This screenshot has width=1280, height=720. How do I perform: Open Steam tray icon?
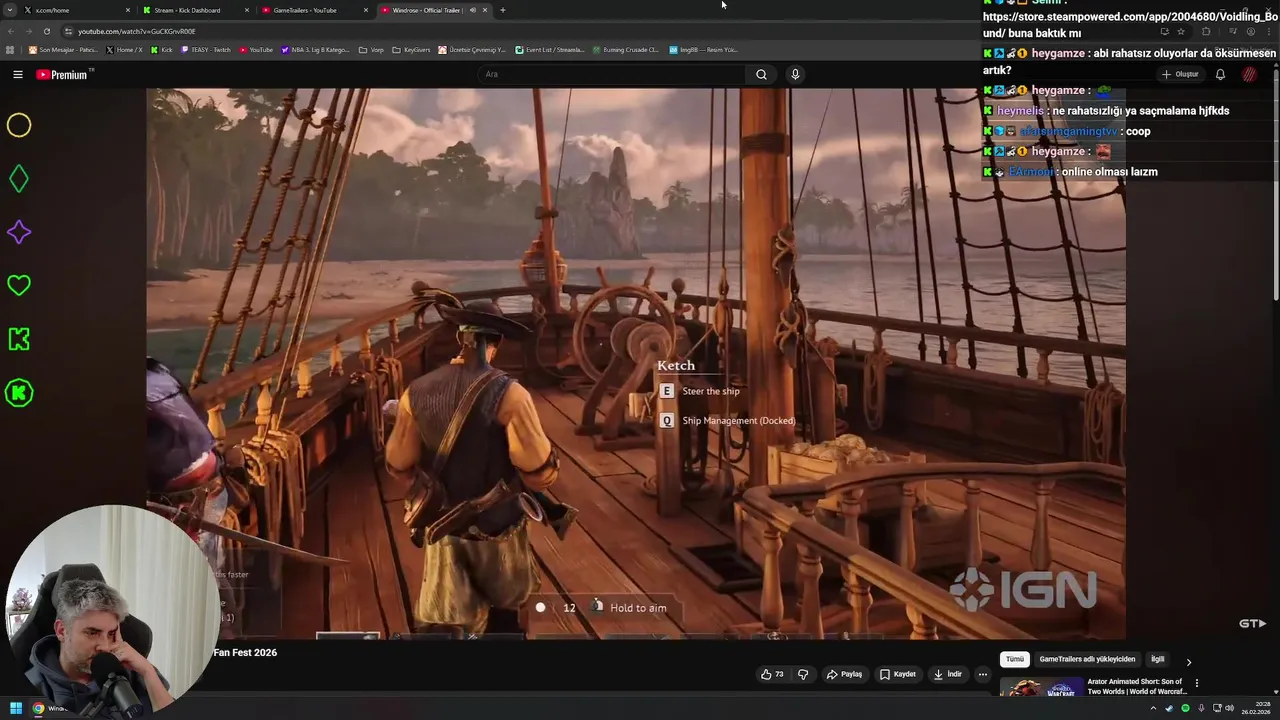(1169, 708)
